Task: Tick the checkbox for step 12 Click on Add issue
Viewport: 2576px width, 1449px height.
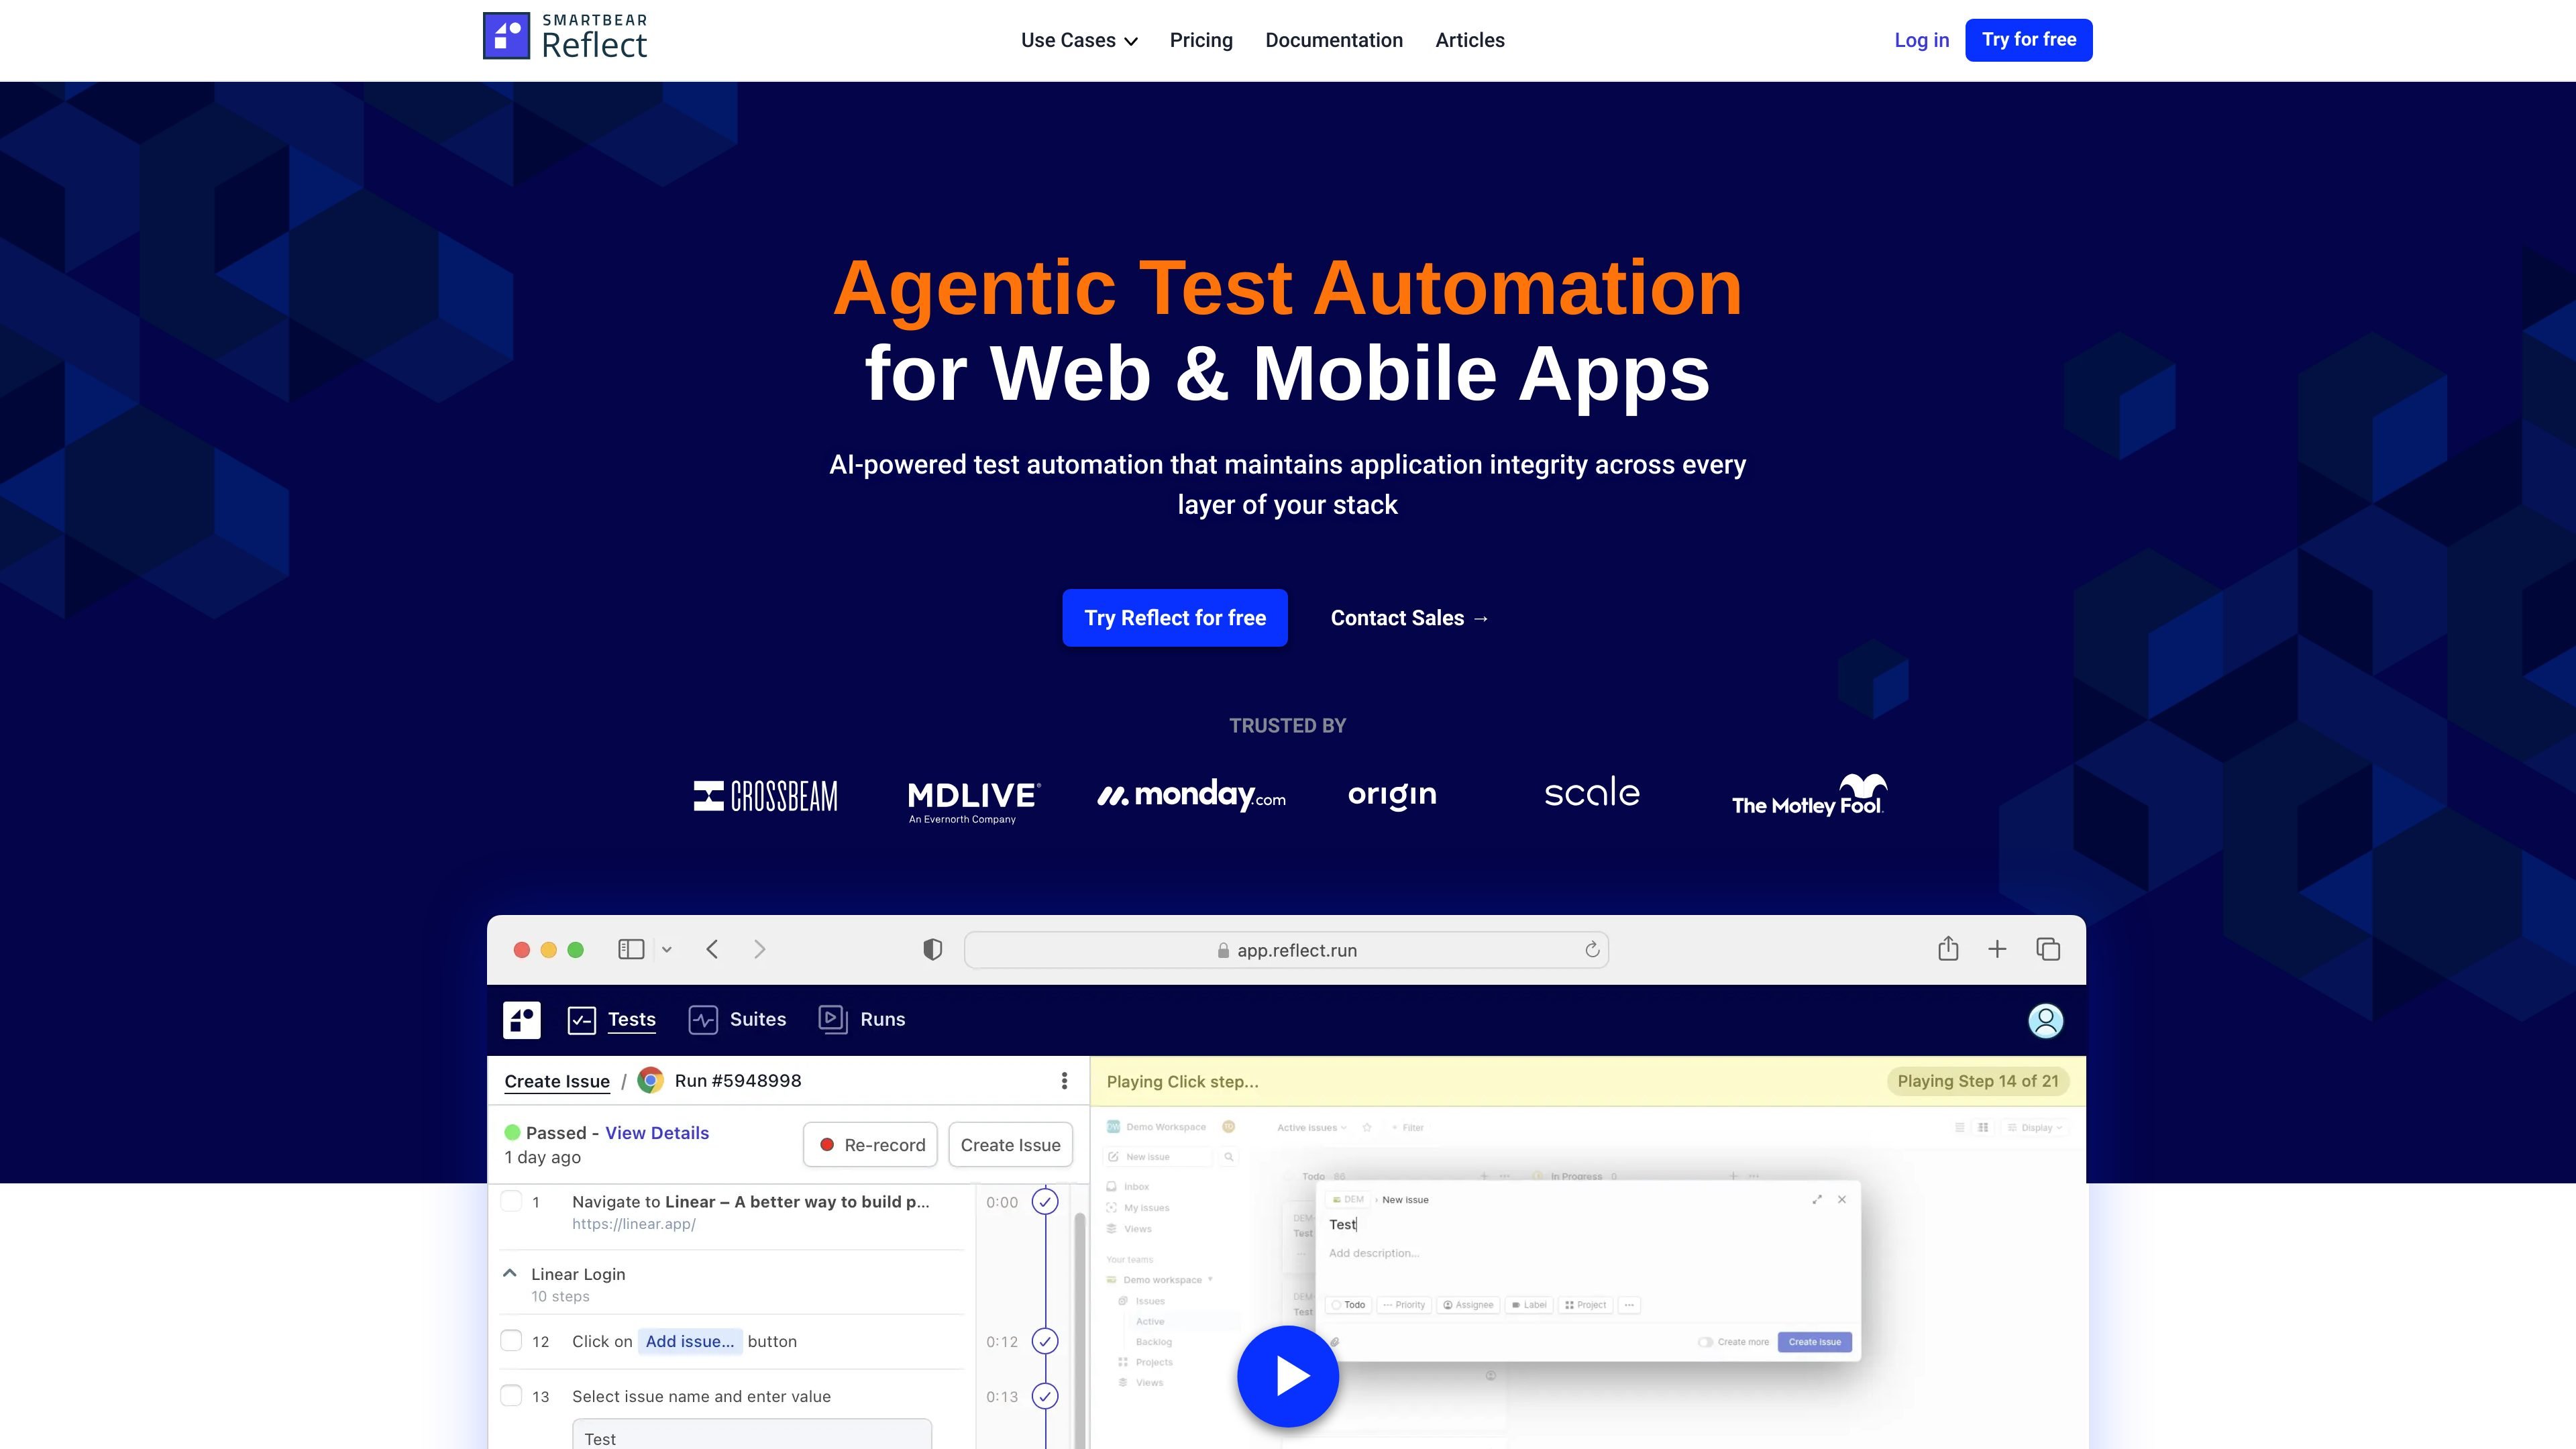Action: click(x=511, y=1341)
